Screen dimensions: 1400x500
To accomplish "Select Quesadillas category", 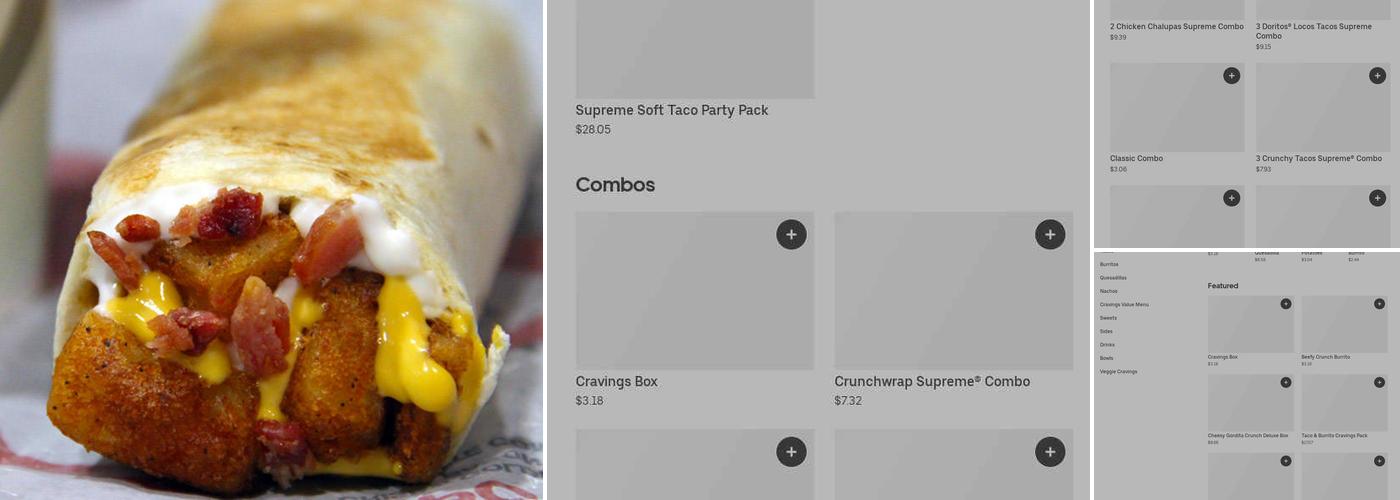I will click(x=1113, y=278).
